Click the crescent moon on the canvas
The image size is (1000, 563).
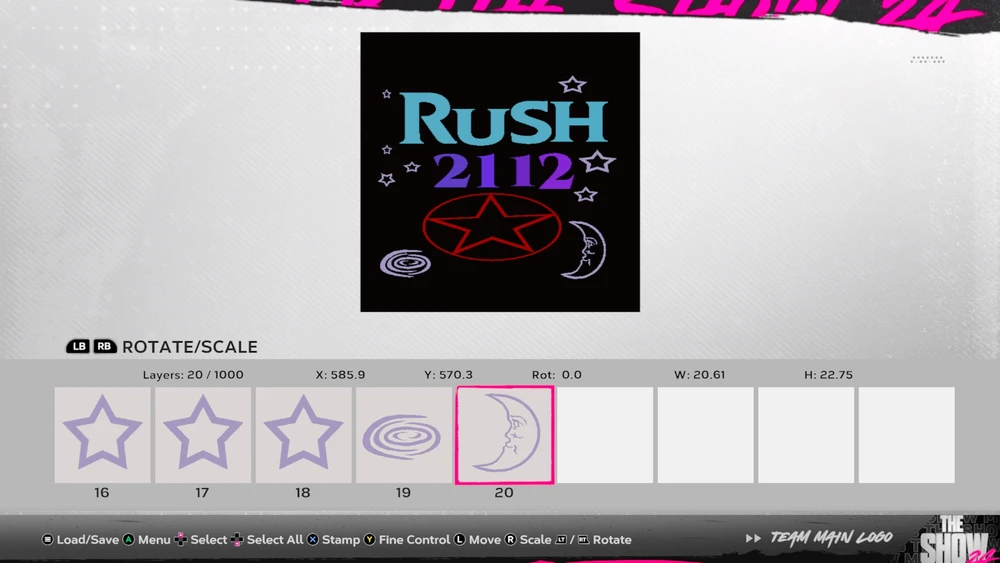(584, 250)
